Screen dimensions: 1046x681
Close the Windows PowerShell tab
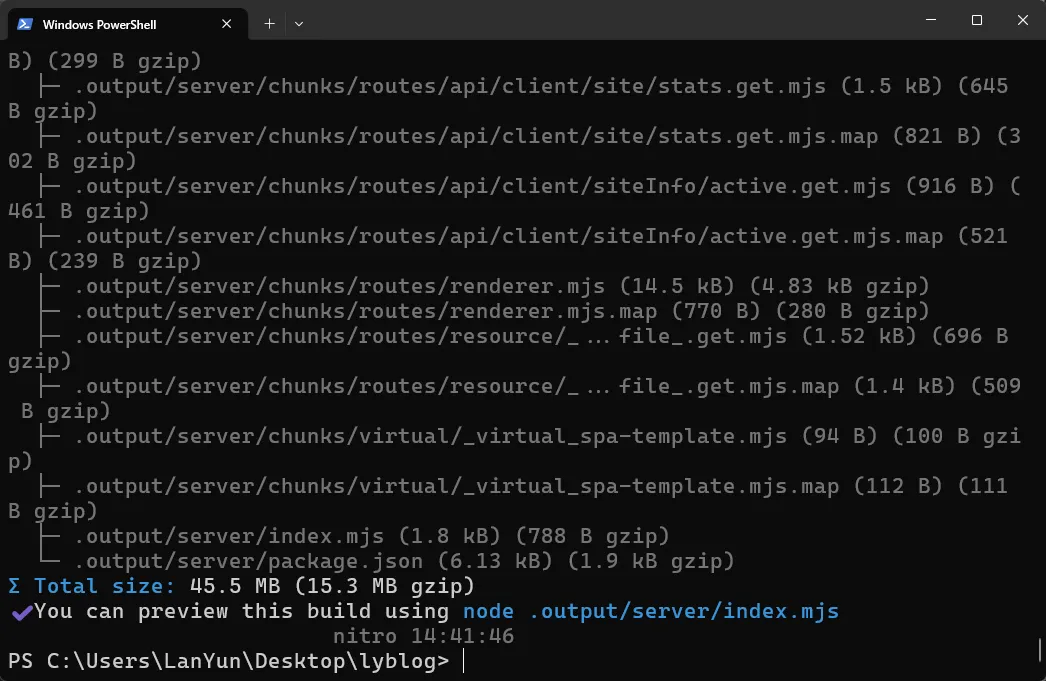point(227,23)
